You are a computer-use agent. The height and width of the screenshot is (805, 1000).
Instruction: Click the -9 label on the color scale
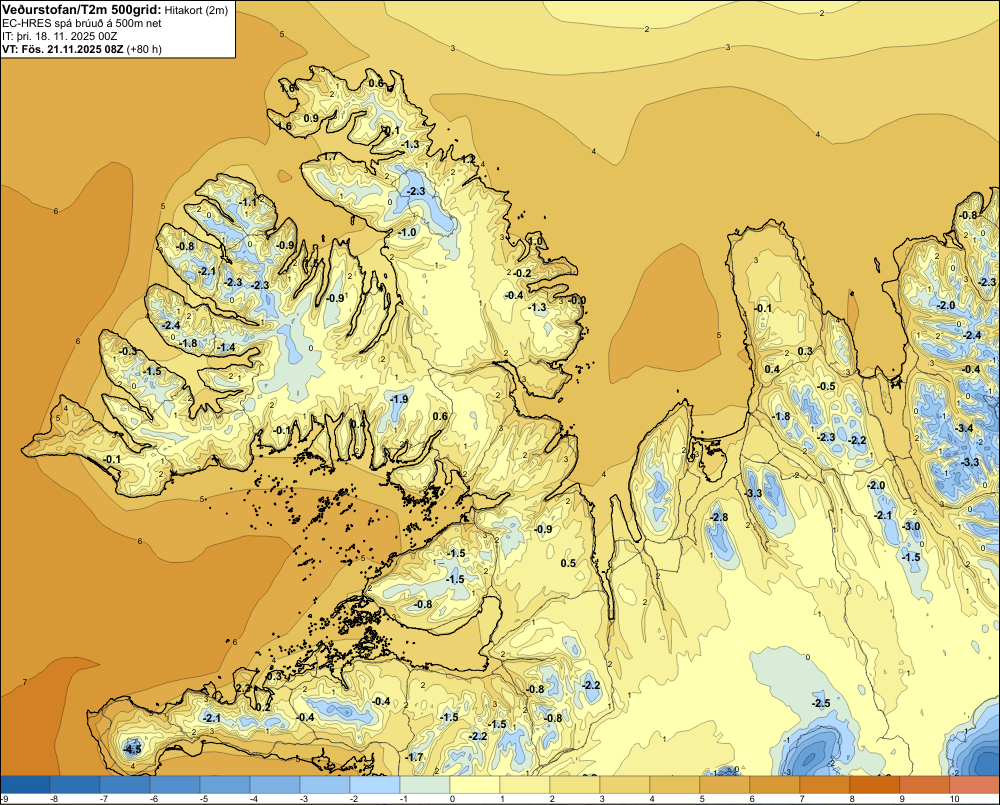[4, 799]
